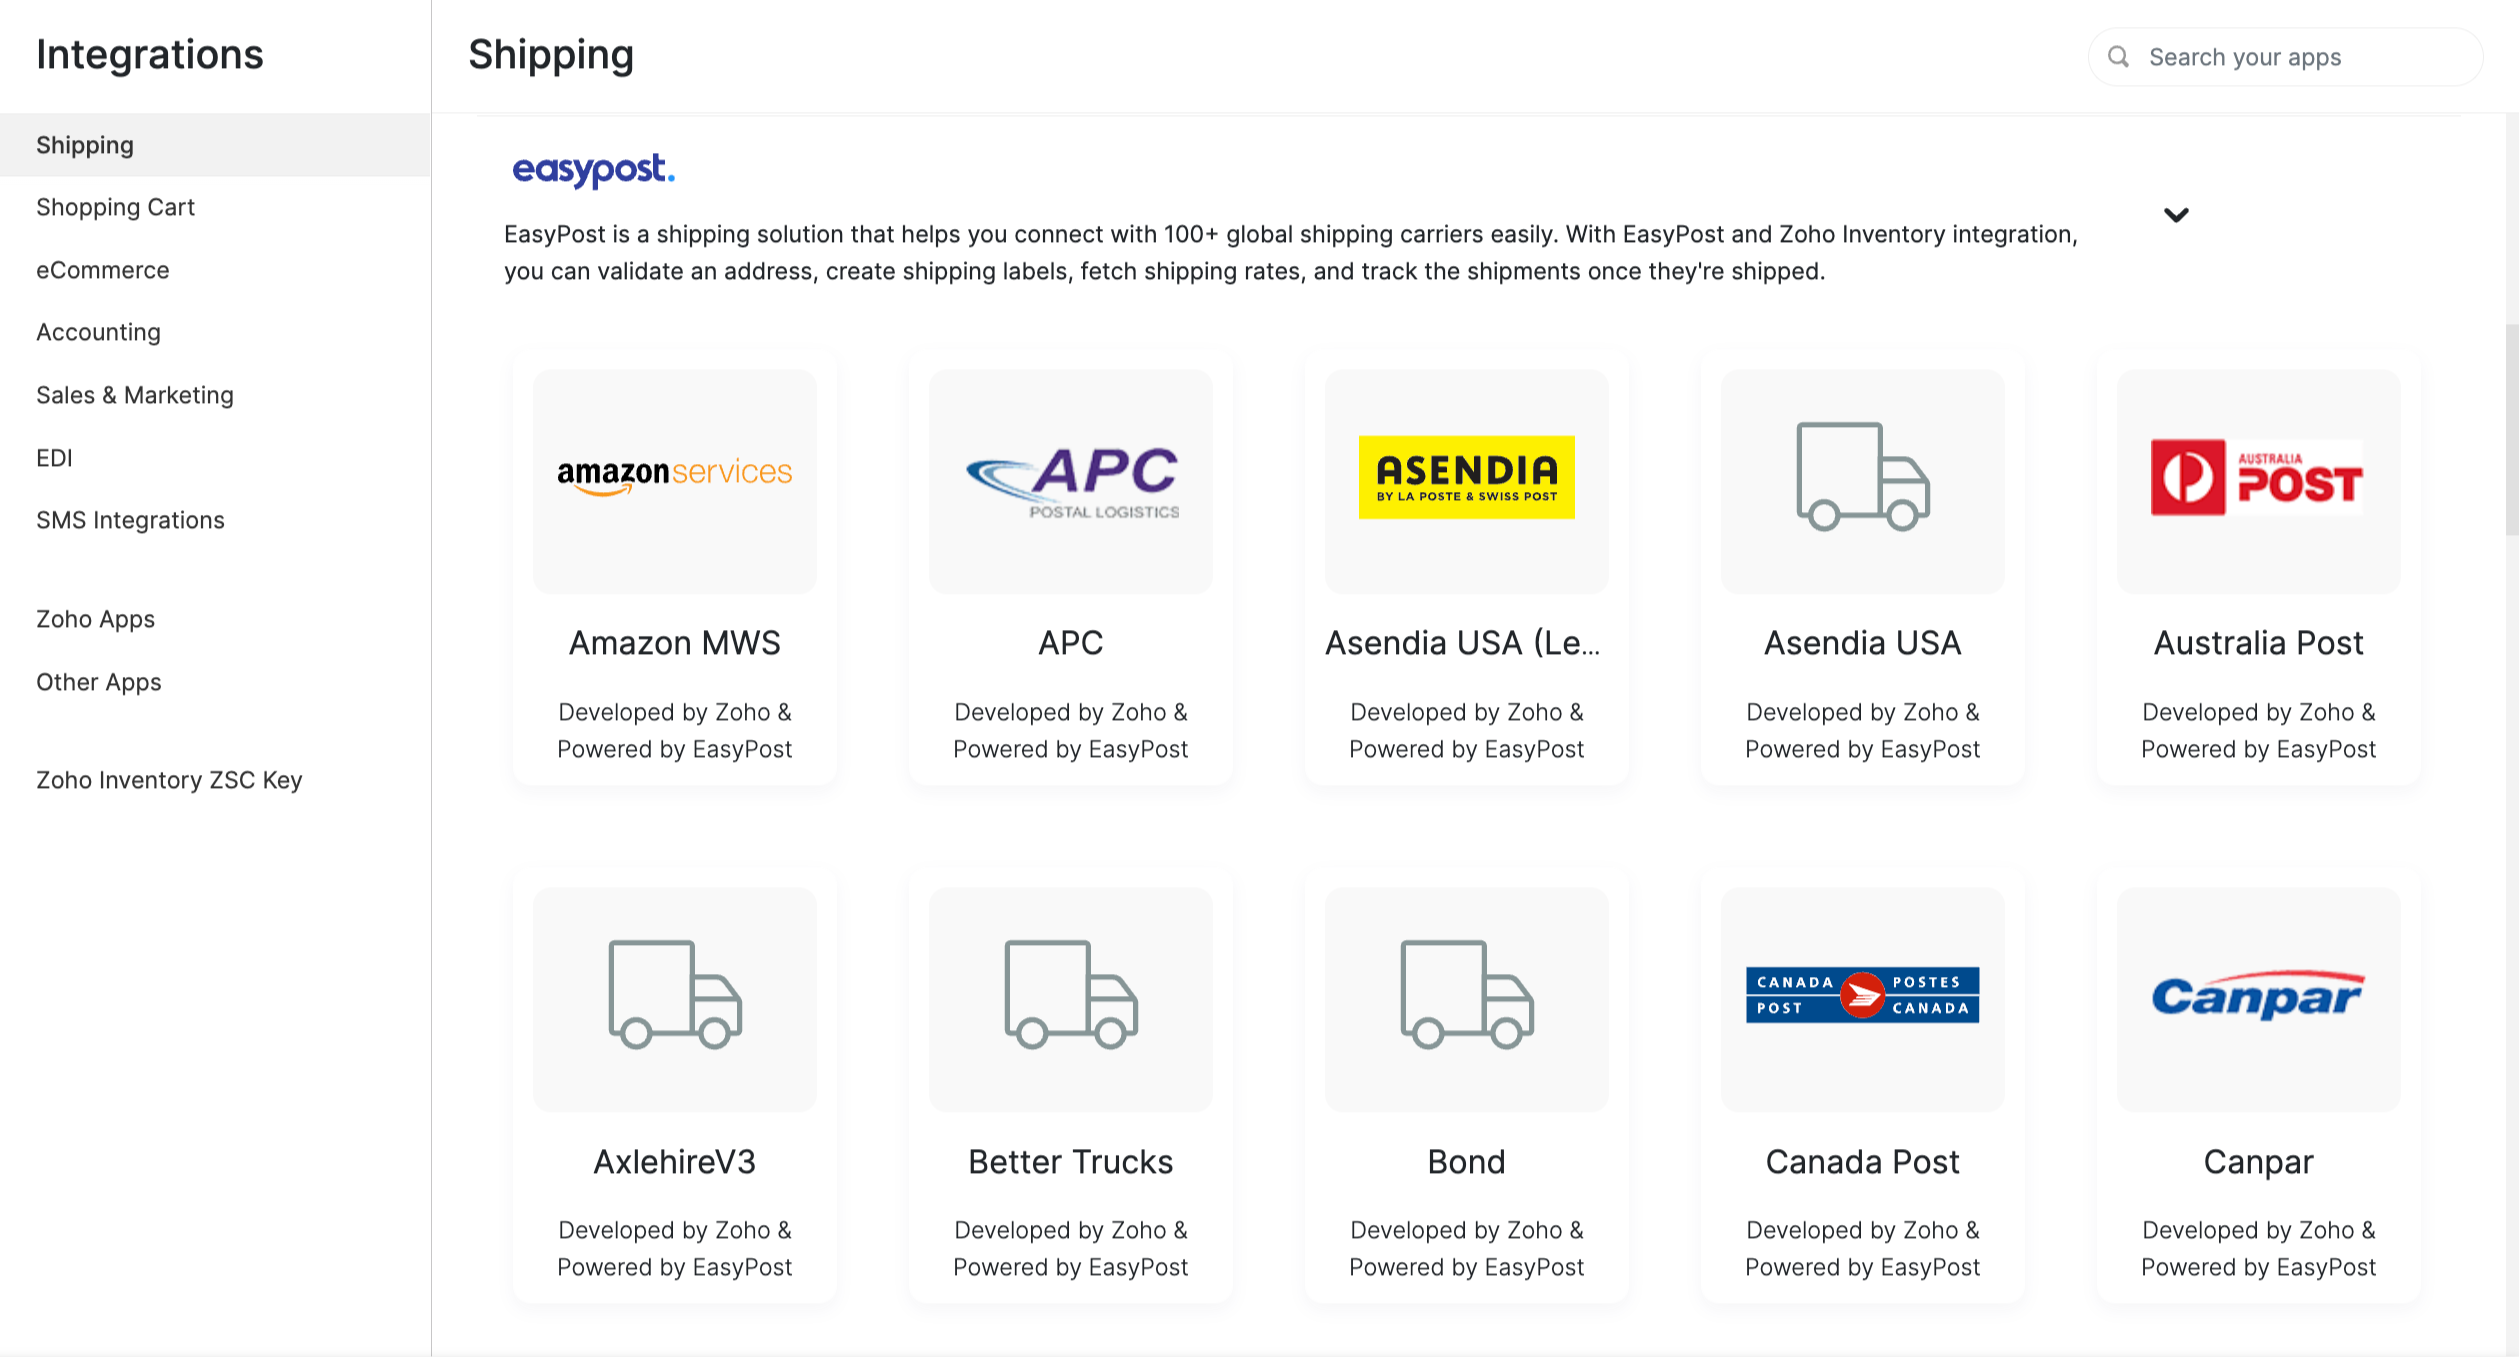Click the search magnifier icon
This screenshot has width=2519, height=1357.
[2118, 57]
